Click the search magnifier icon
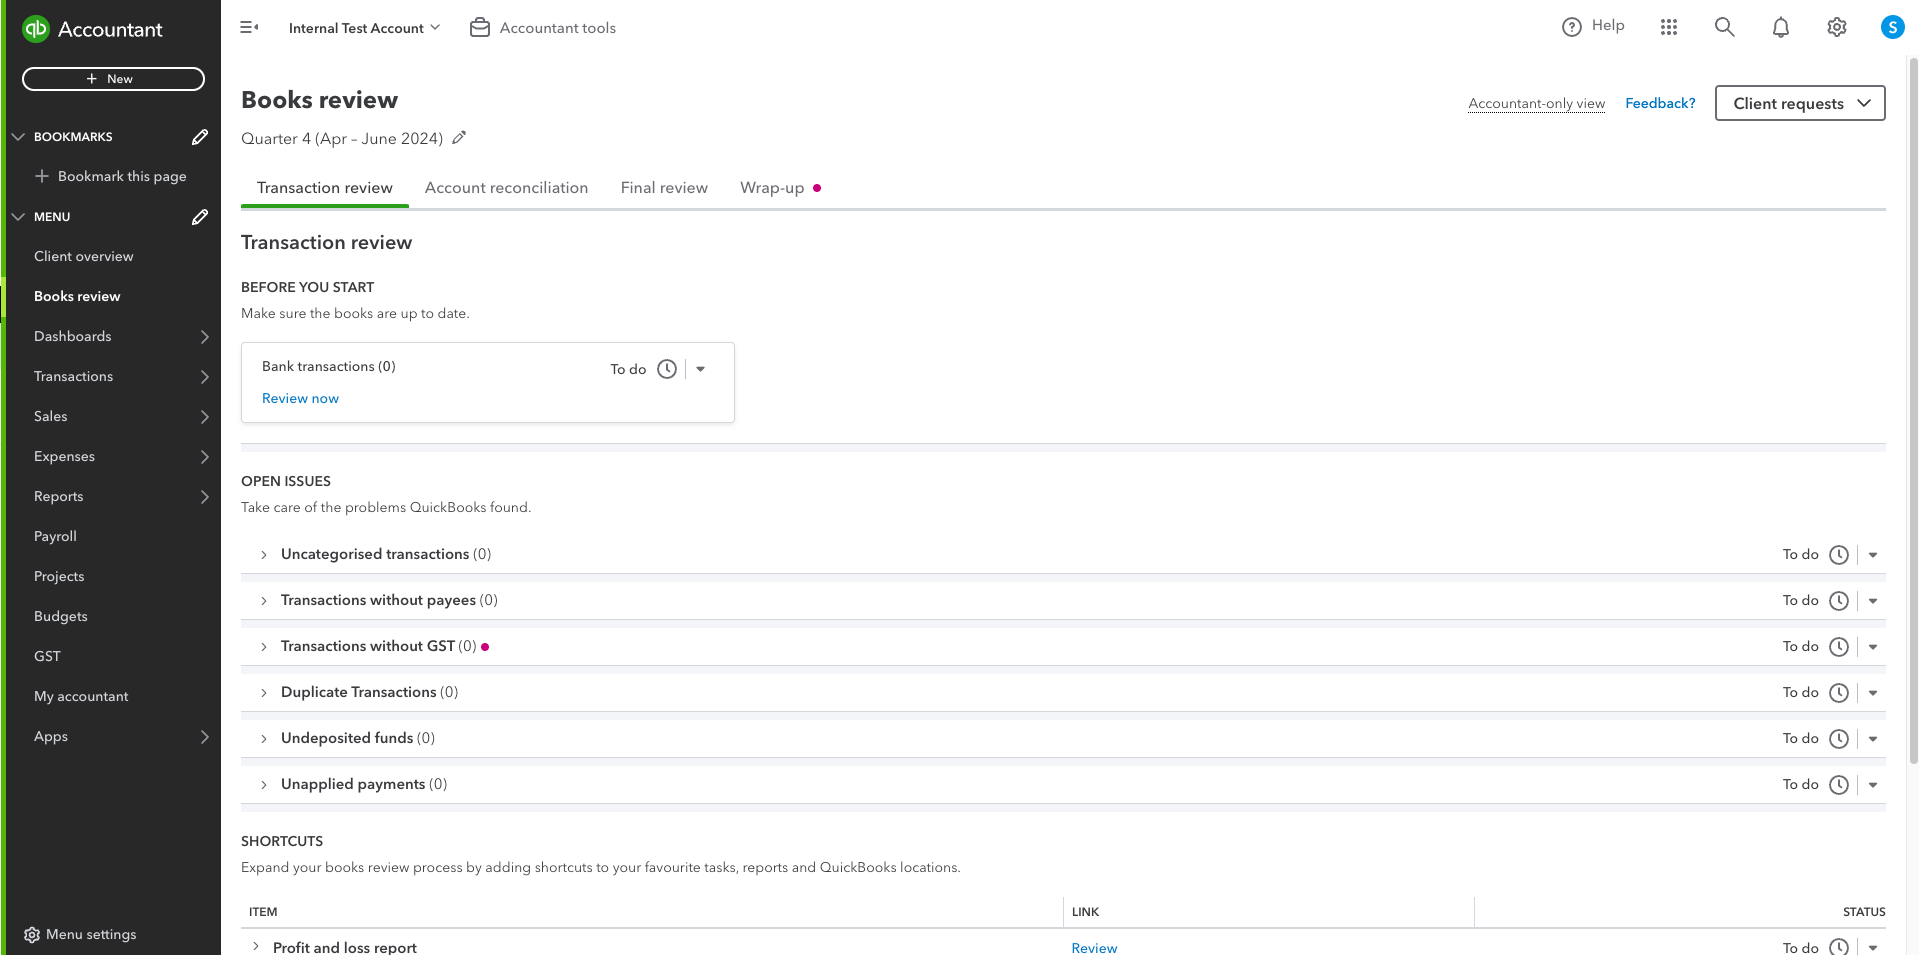The width and height of the screenshot is (1919, 955). click(1725, 28)
